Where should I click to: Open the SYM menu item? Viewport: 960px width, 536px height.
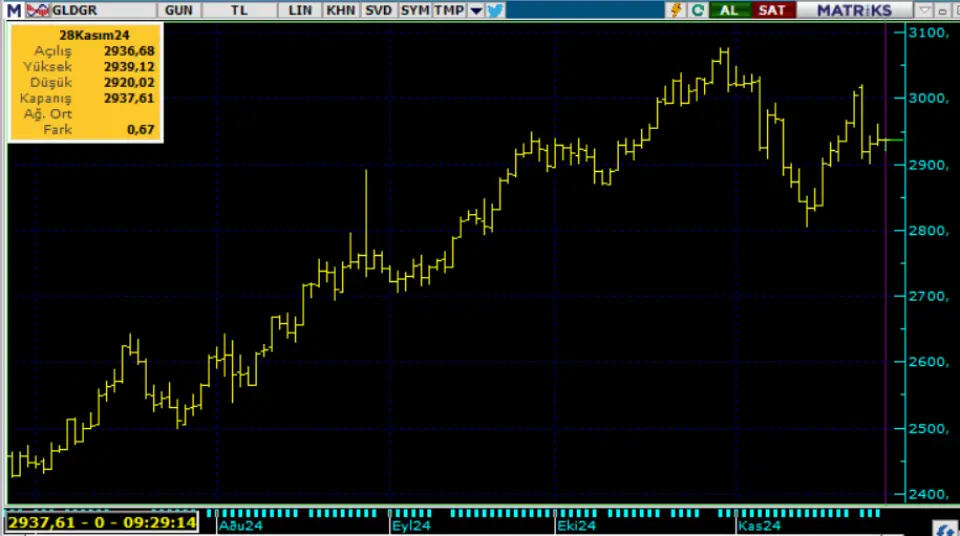tap(414, 10)
